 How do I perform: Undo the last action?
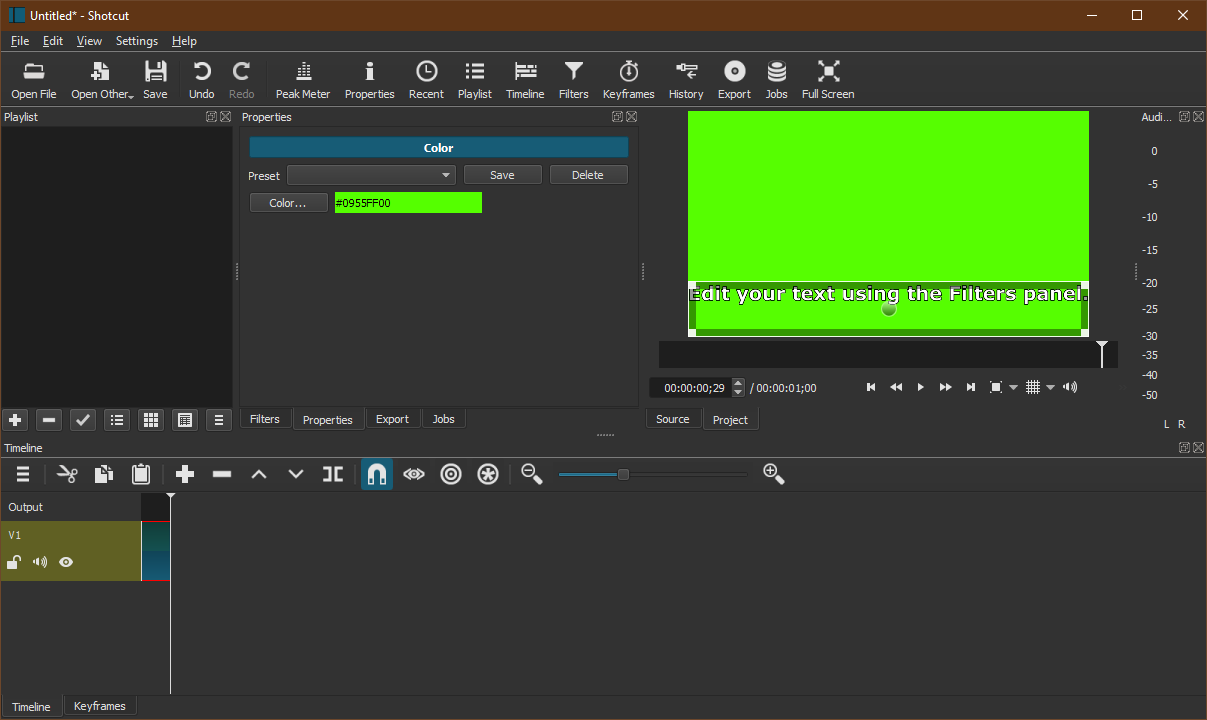202,80
